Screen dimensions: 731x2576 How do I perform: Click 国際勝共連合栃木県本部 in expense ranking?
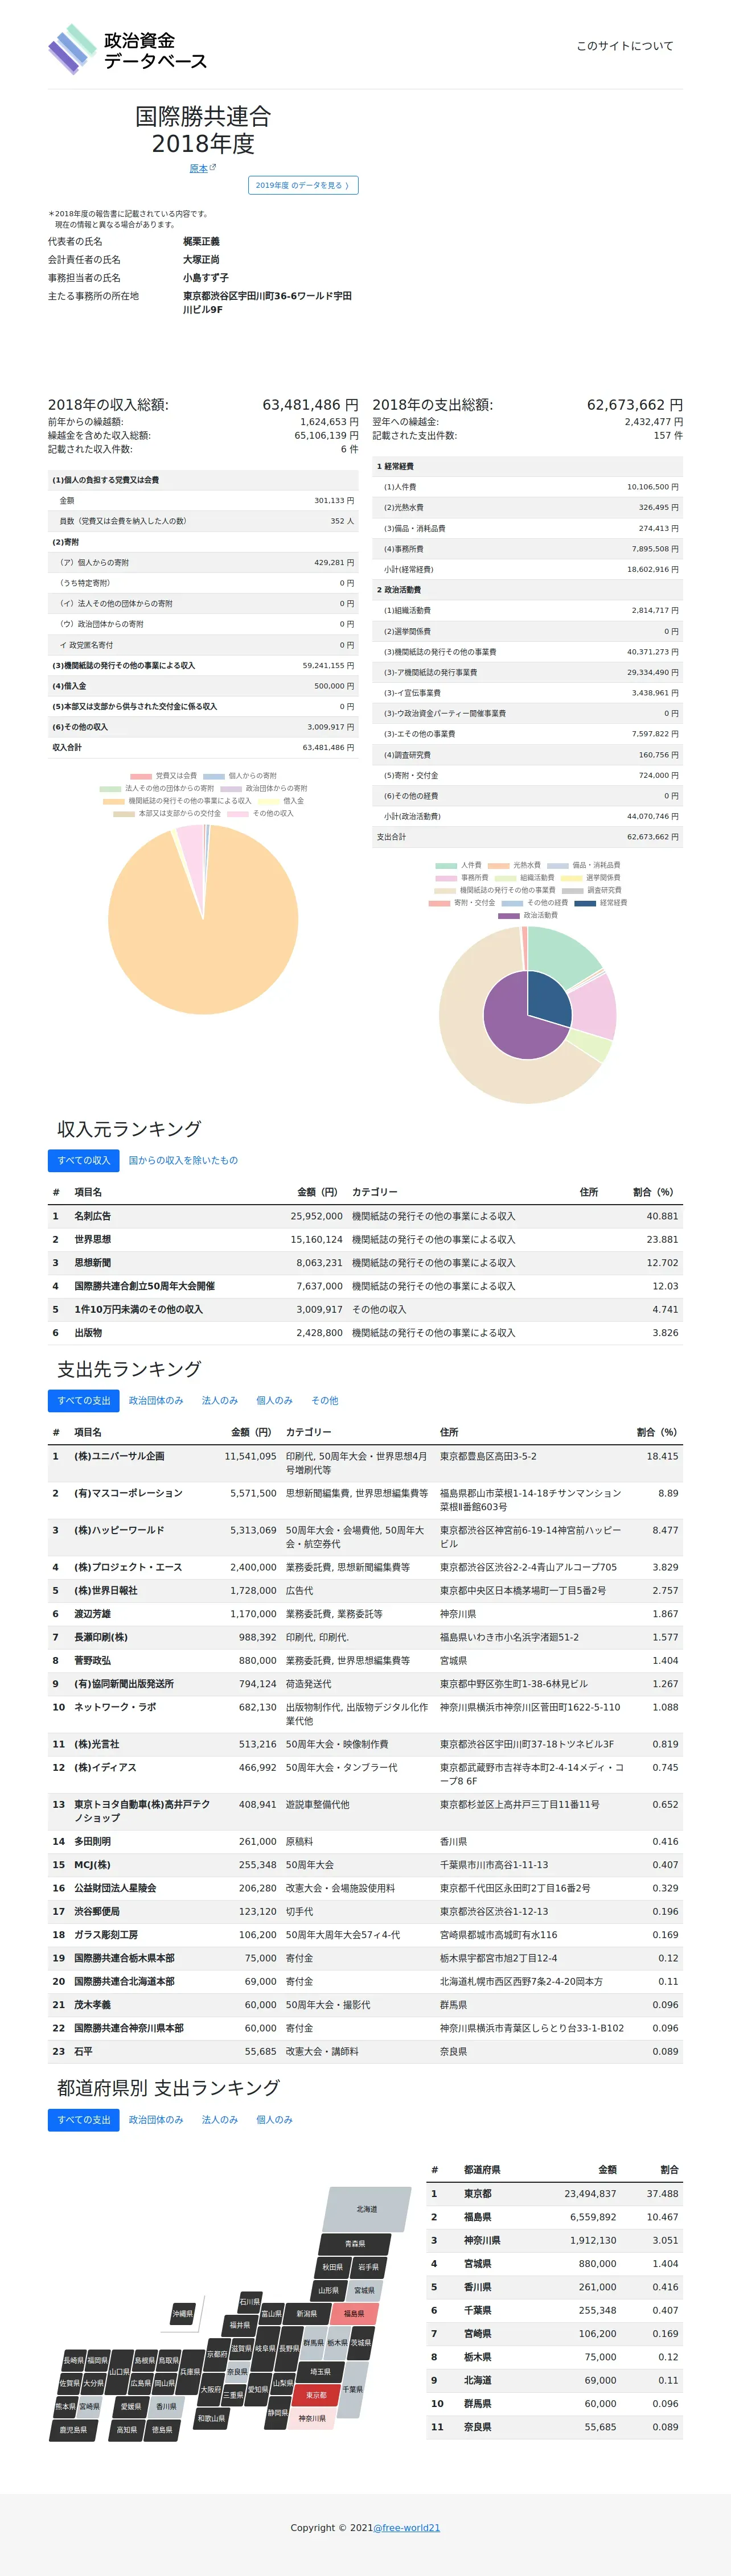124,1958
